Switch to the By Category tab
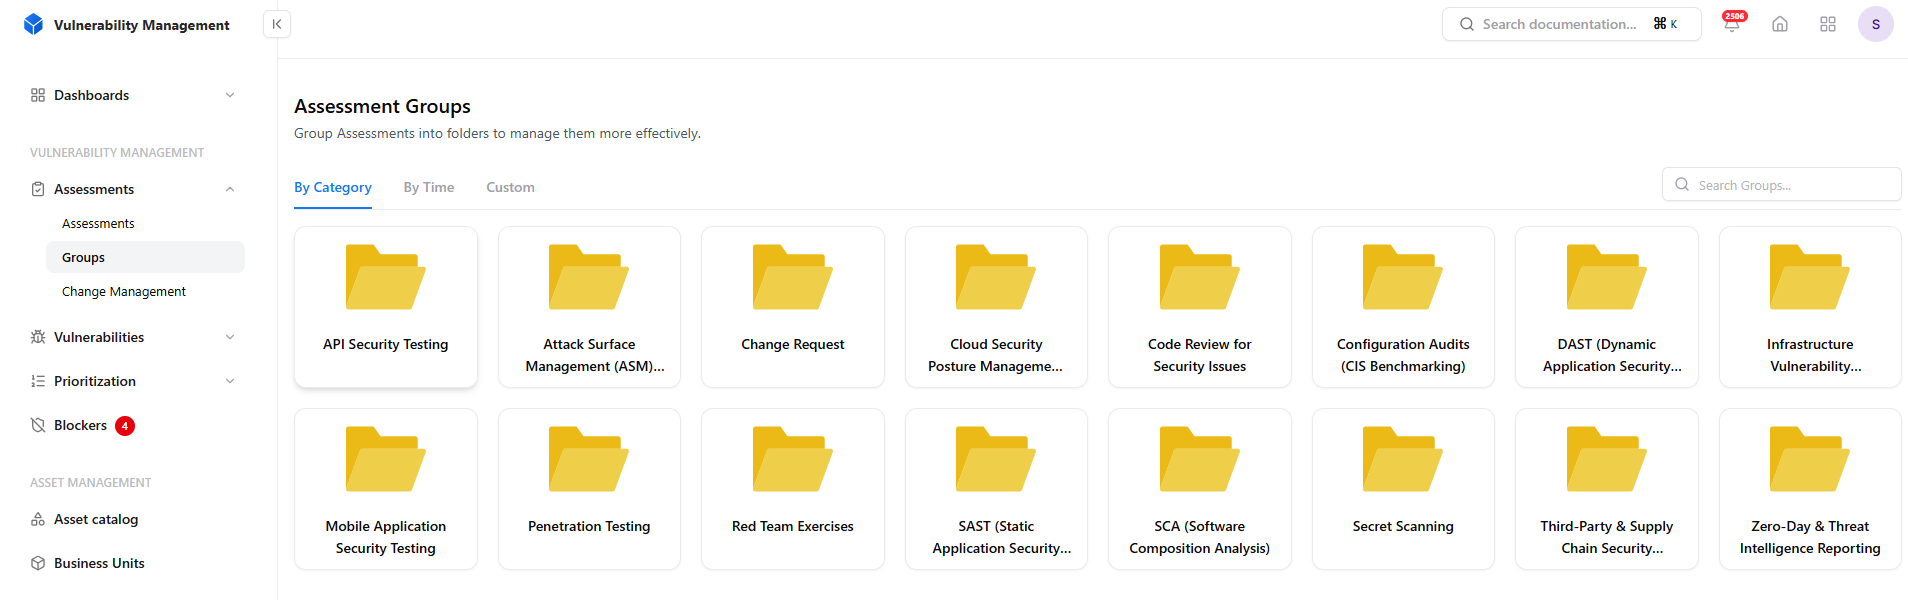Screen dimensions: 1908x600 pos(333,187)
